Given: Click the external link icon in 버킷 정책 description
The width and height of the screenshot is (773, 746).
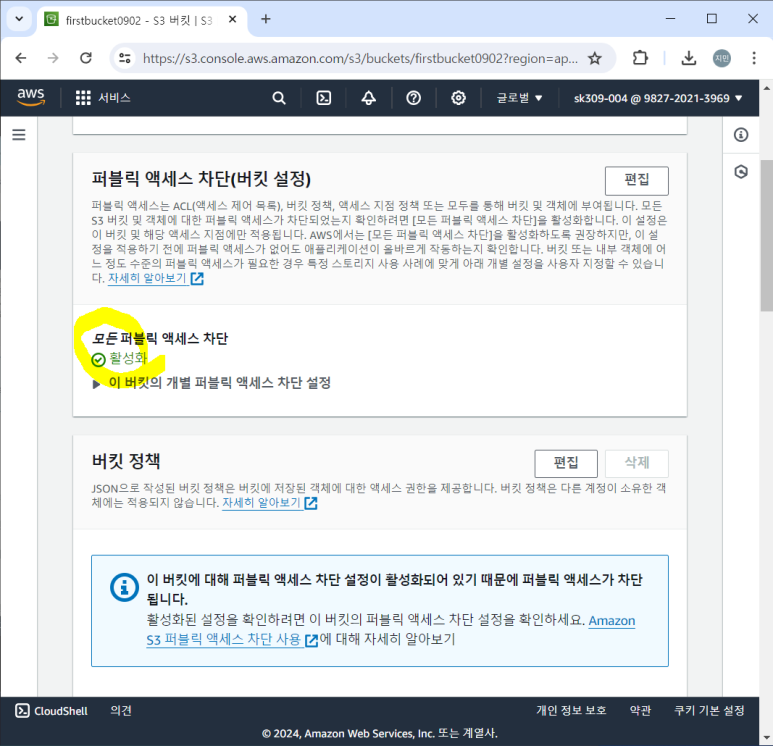Looking at the screenshot, I should coord(311,503).
